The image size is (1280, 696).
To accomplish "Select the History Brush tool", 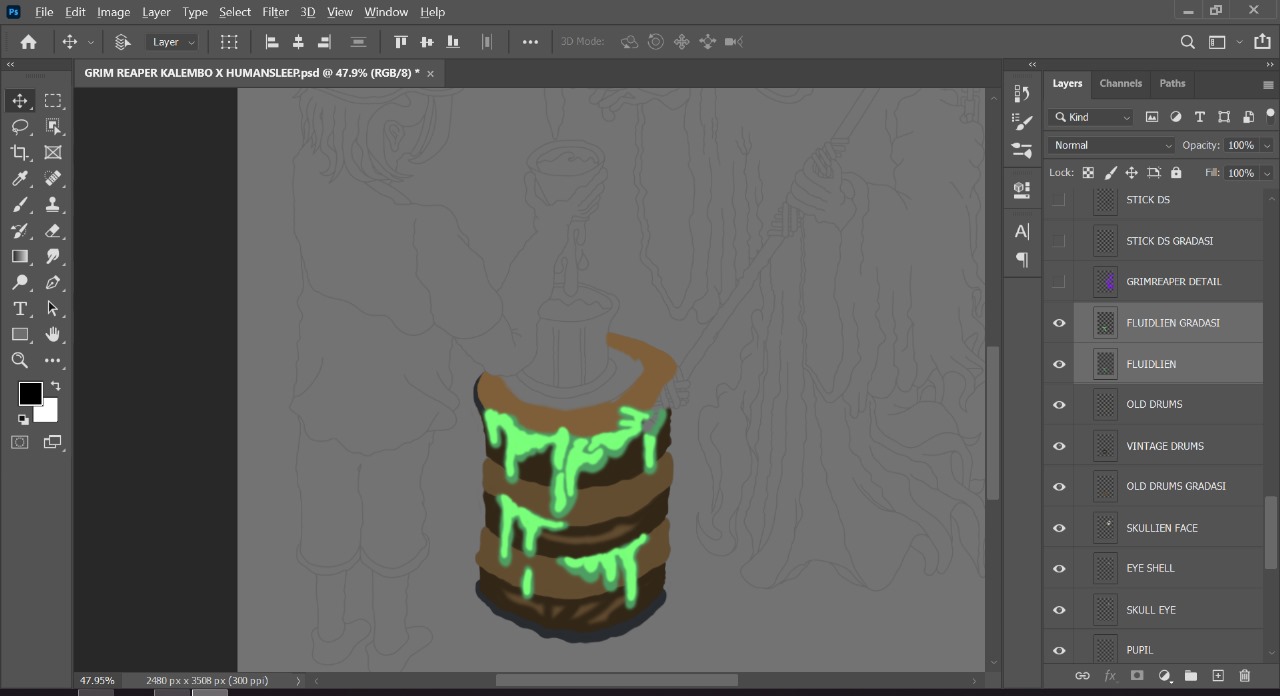I will [x=20, y=230].
